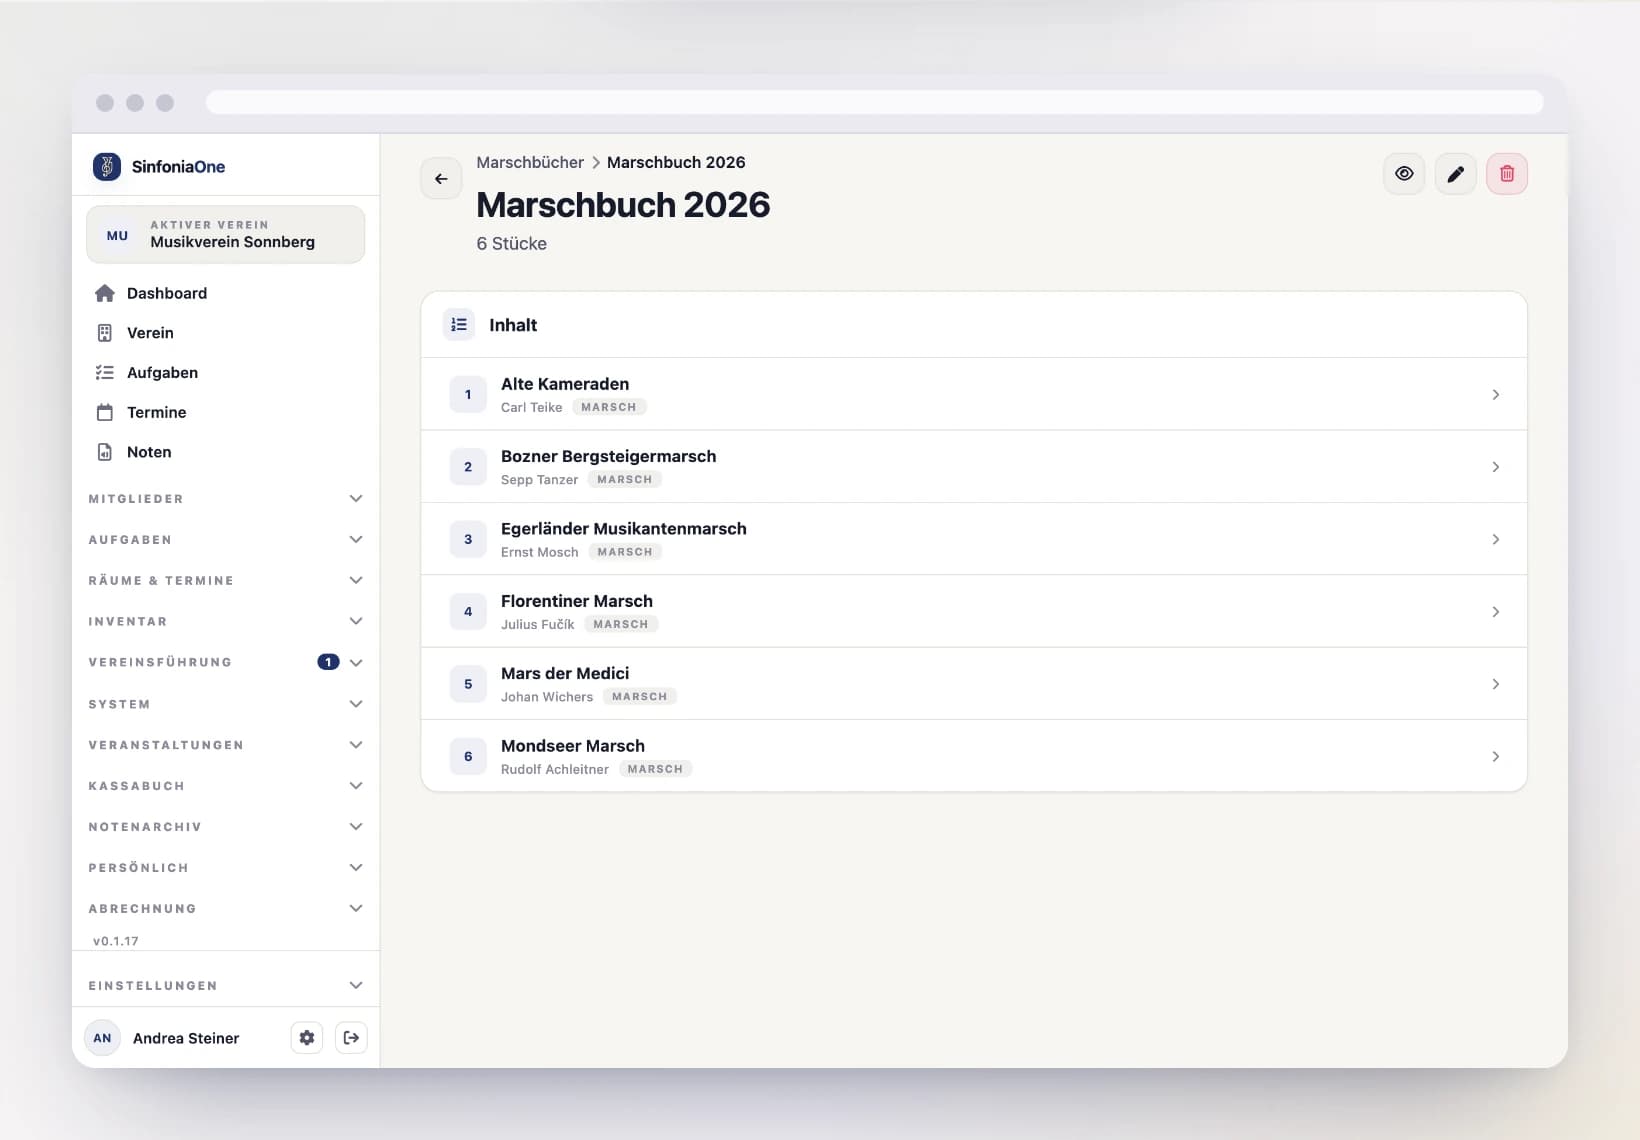This screenshot has height=1140, width=1640.
Task: Click the Marschbuch 2026 breadcrumb text
Action: click(676, 162)
